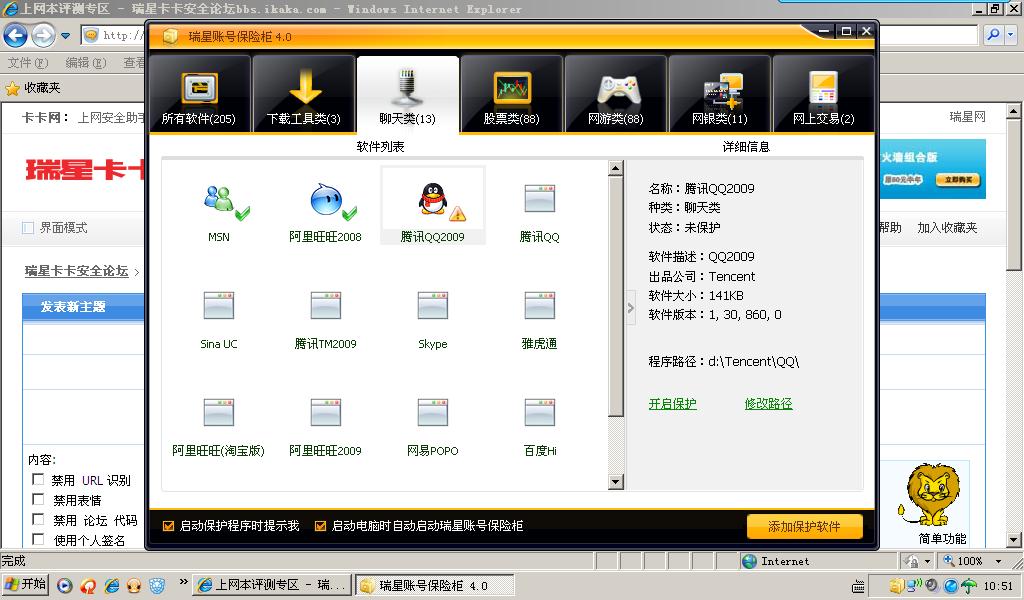Image resolution: width=1024 pixels, height=600 pixels.
Task: Click the 添加保护软件 button
Action: coord(805,526)
